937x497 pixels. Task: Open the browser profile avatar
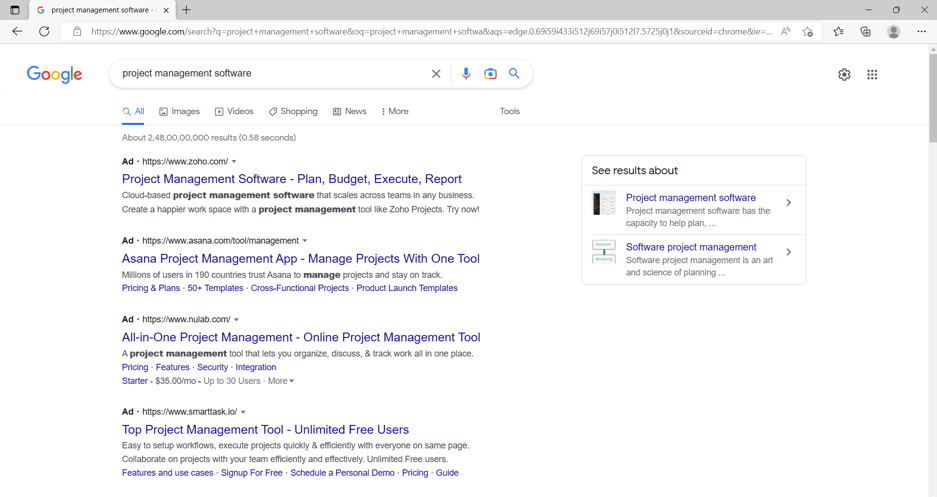point(893,32)
